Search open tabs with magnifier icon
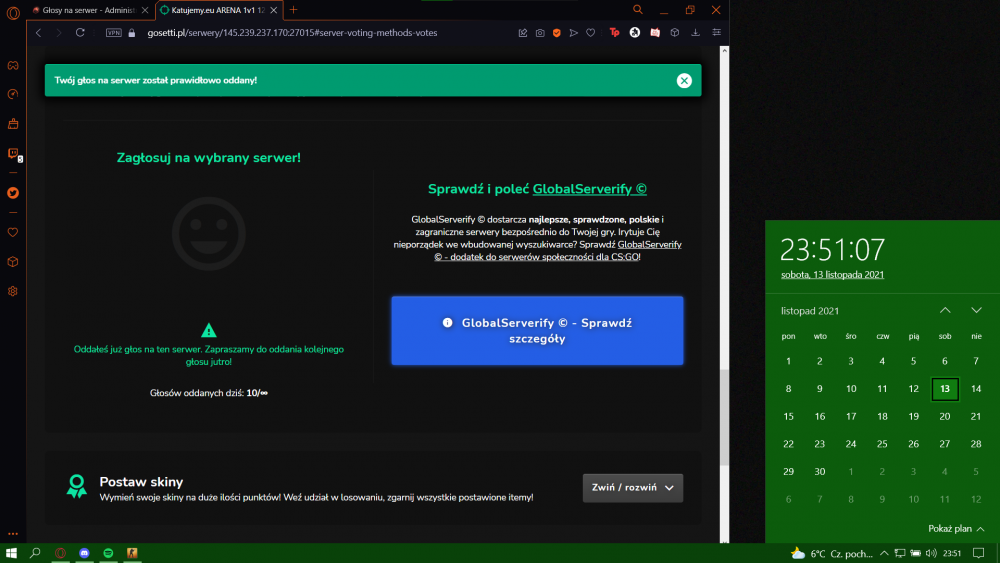 coord(638,10)
